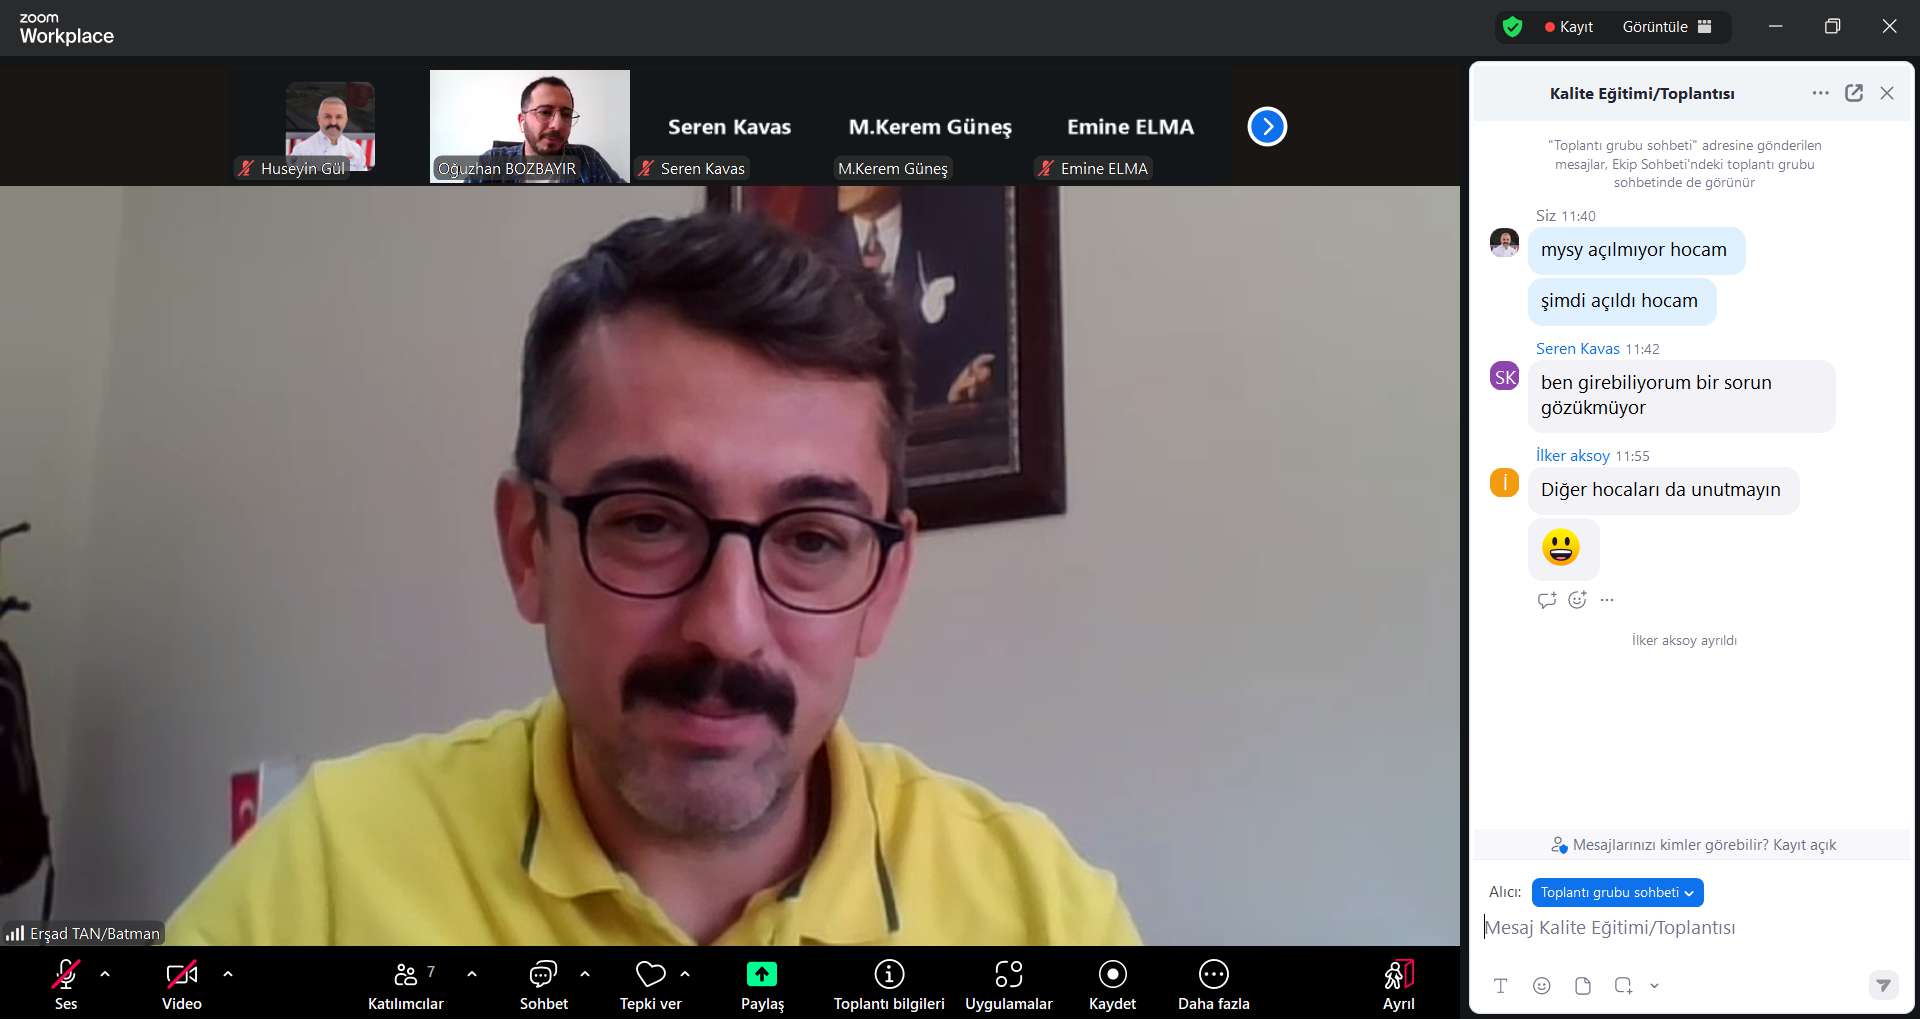
Task: Expand video options arrow next to Video
Action: click(228, 973)
